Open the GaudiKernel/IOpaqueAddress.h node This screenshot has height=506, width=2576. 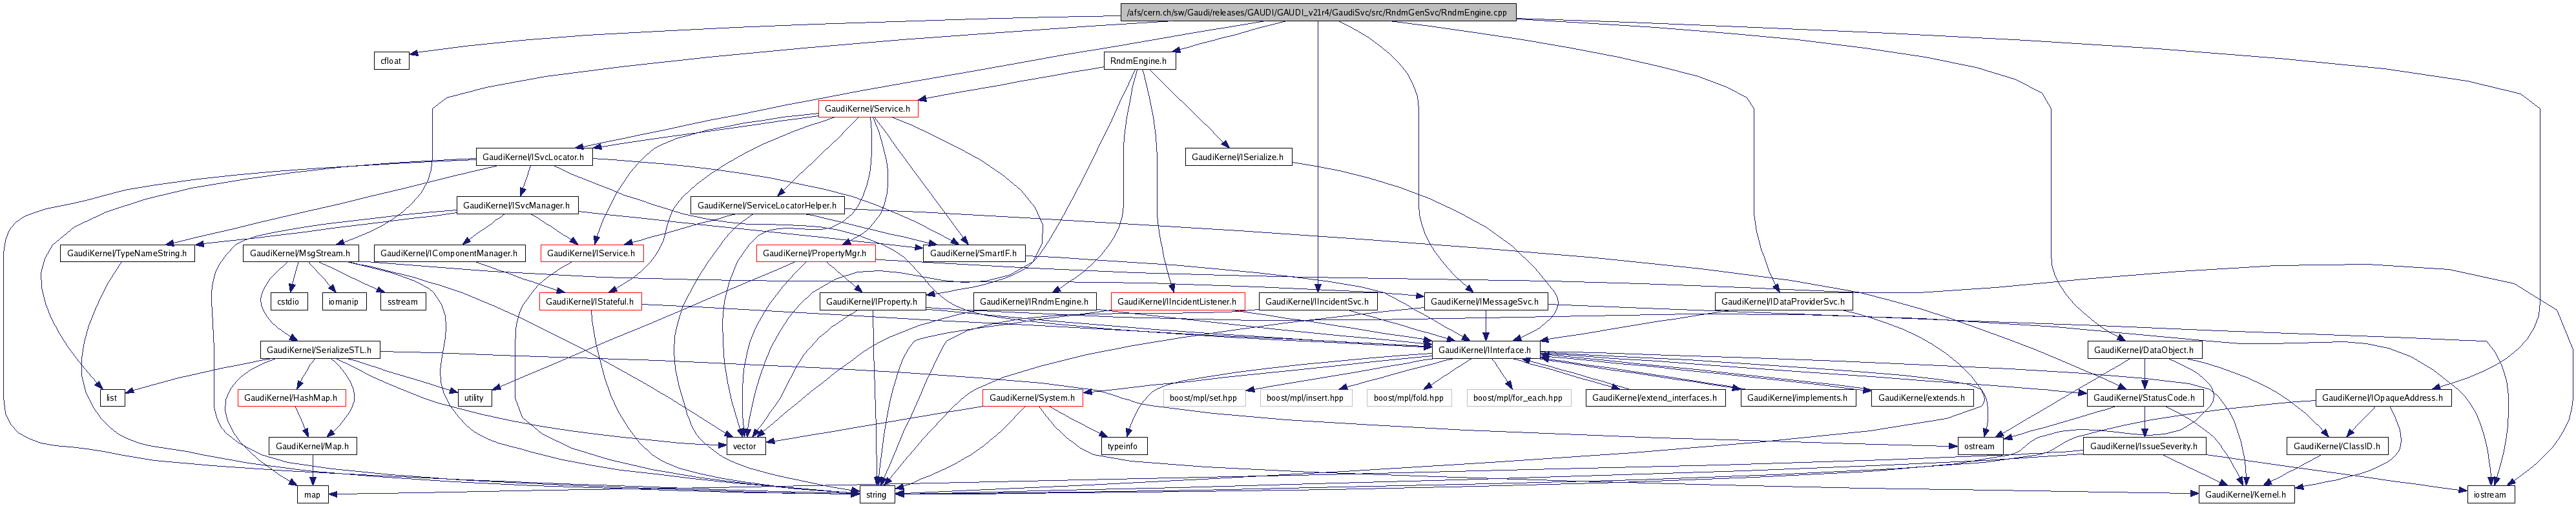pos(2381,399)
